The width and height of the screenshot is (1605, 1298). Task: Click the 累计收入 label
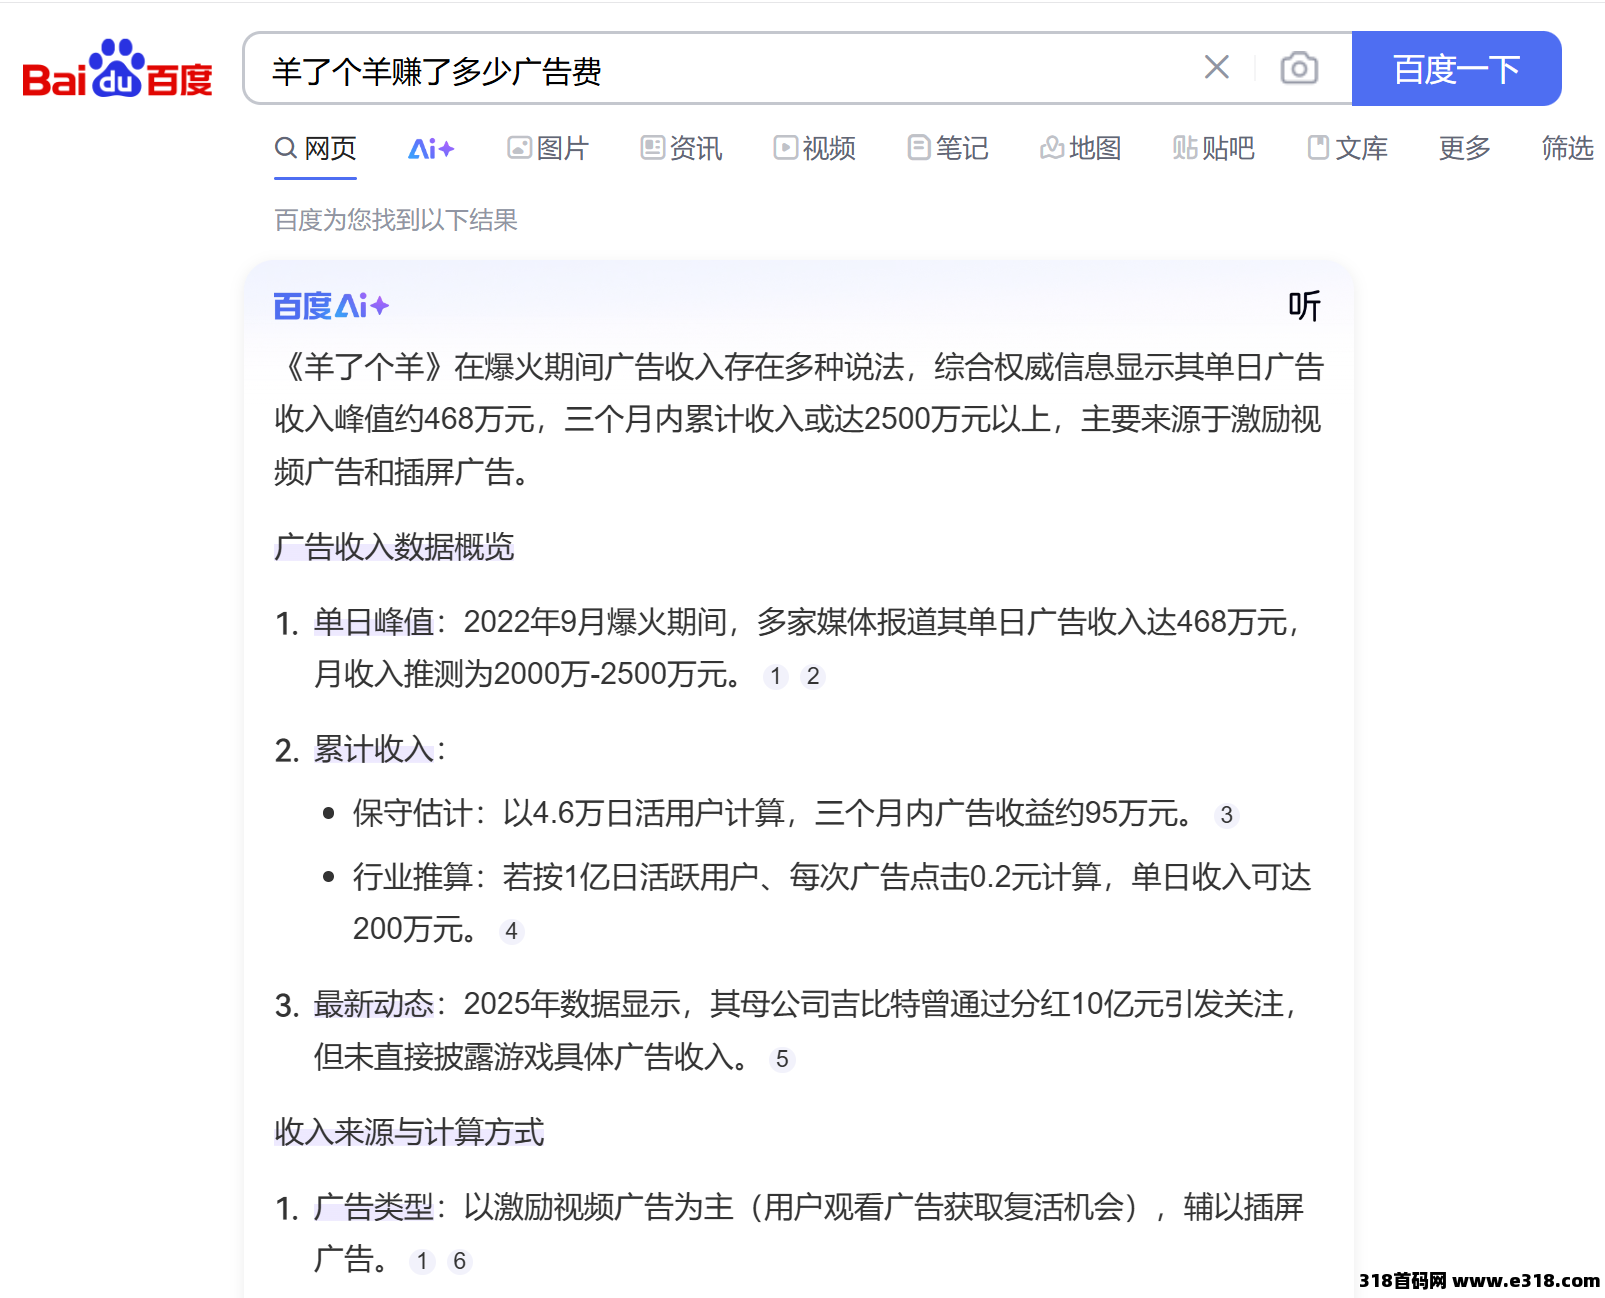coord(374,749)
